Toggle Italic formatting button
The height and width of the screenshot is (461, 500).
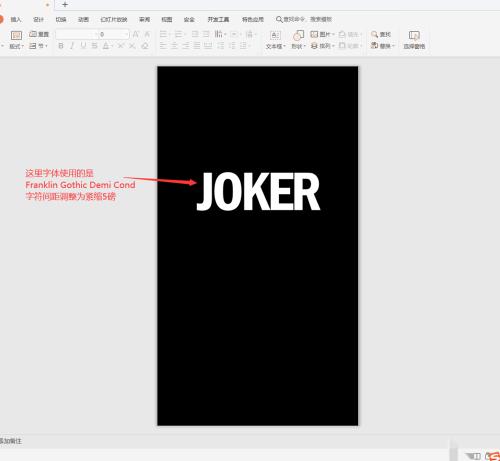pos(72,46)
